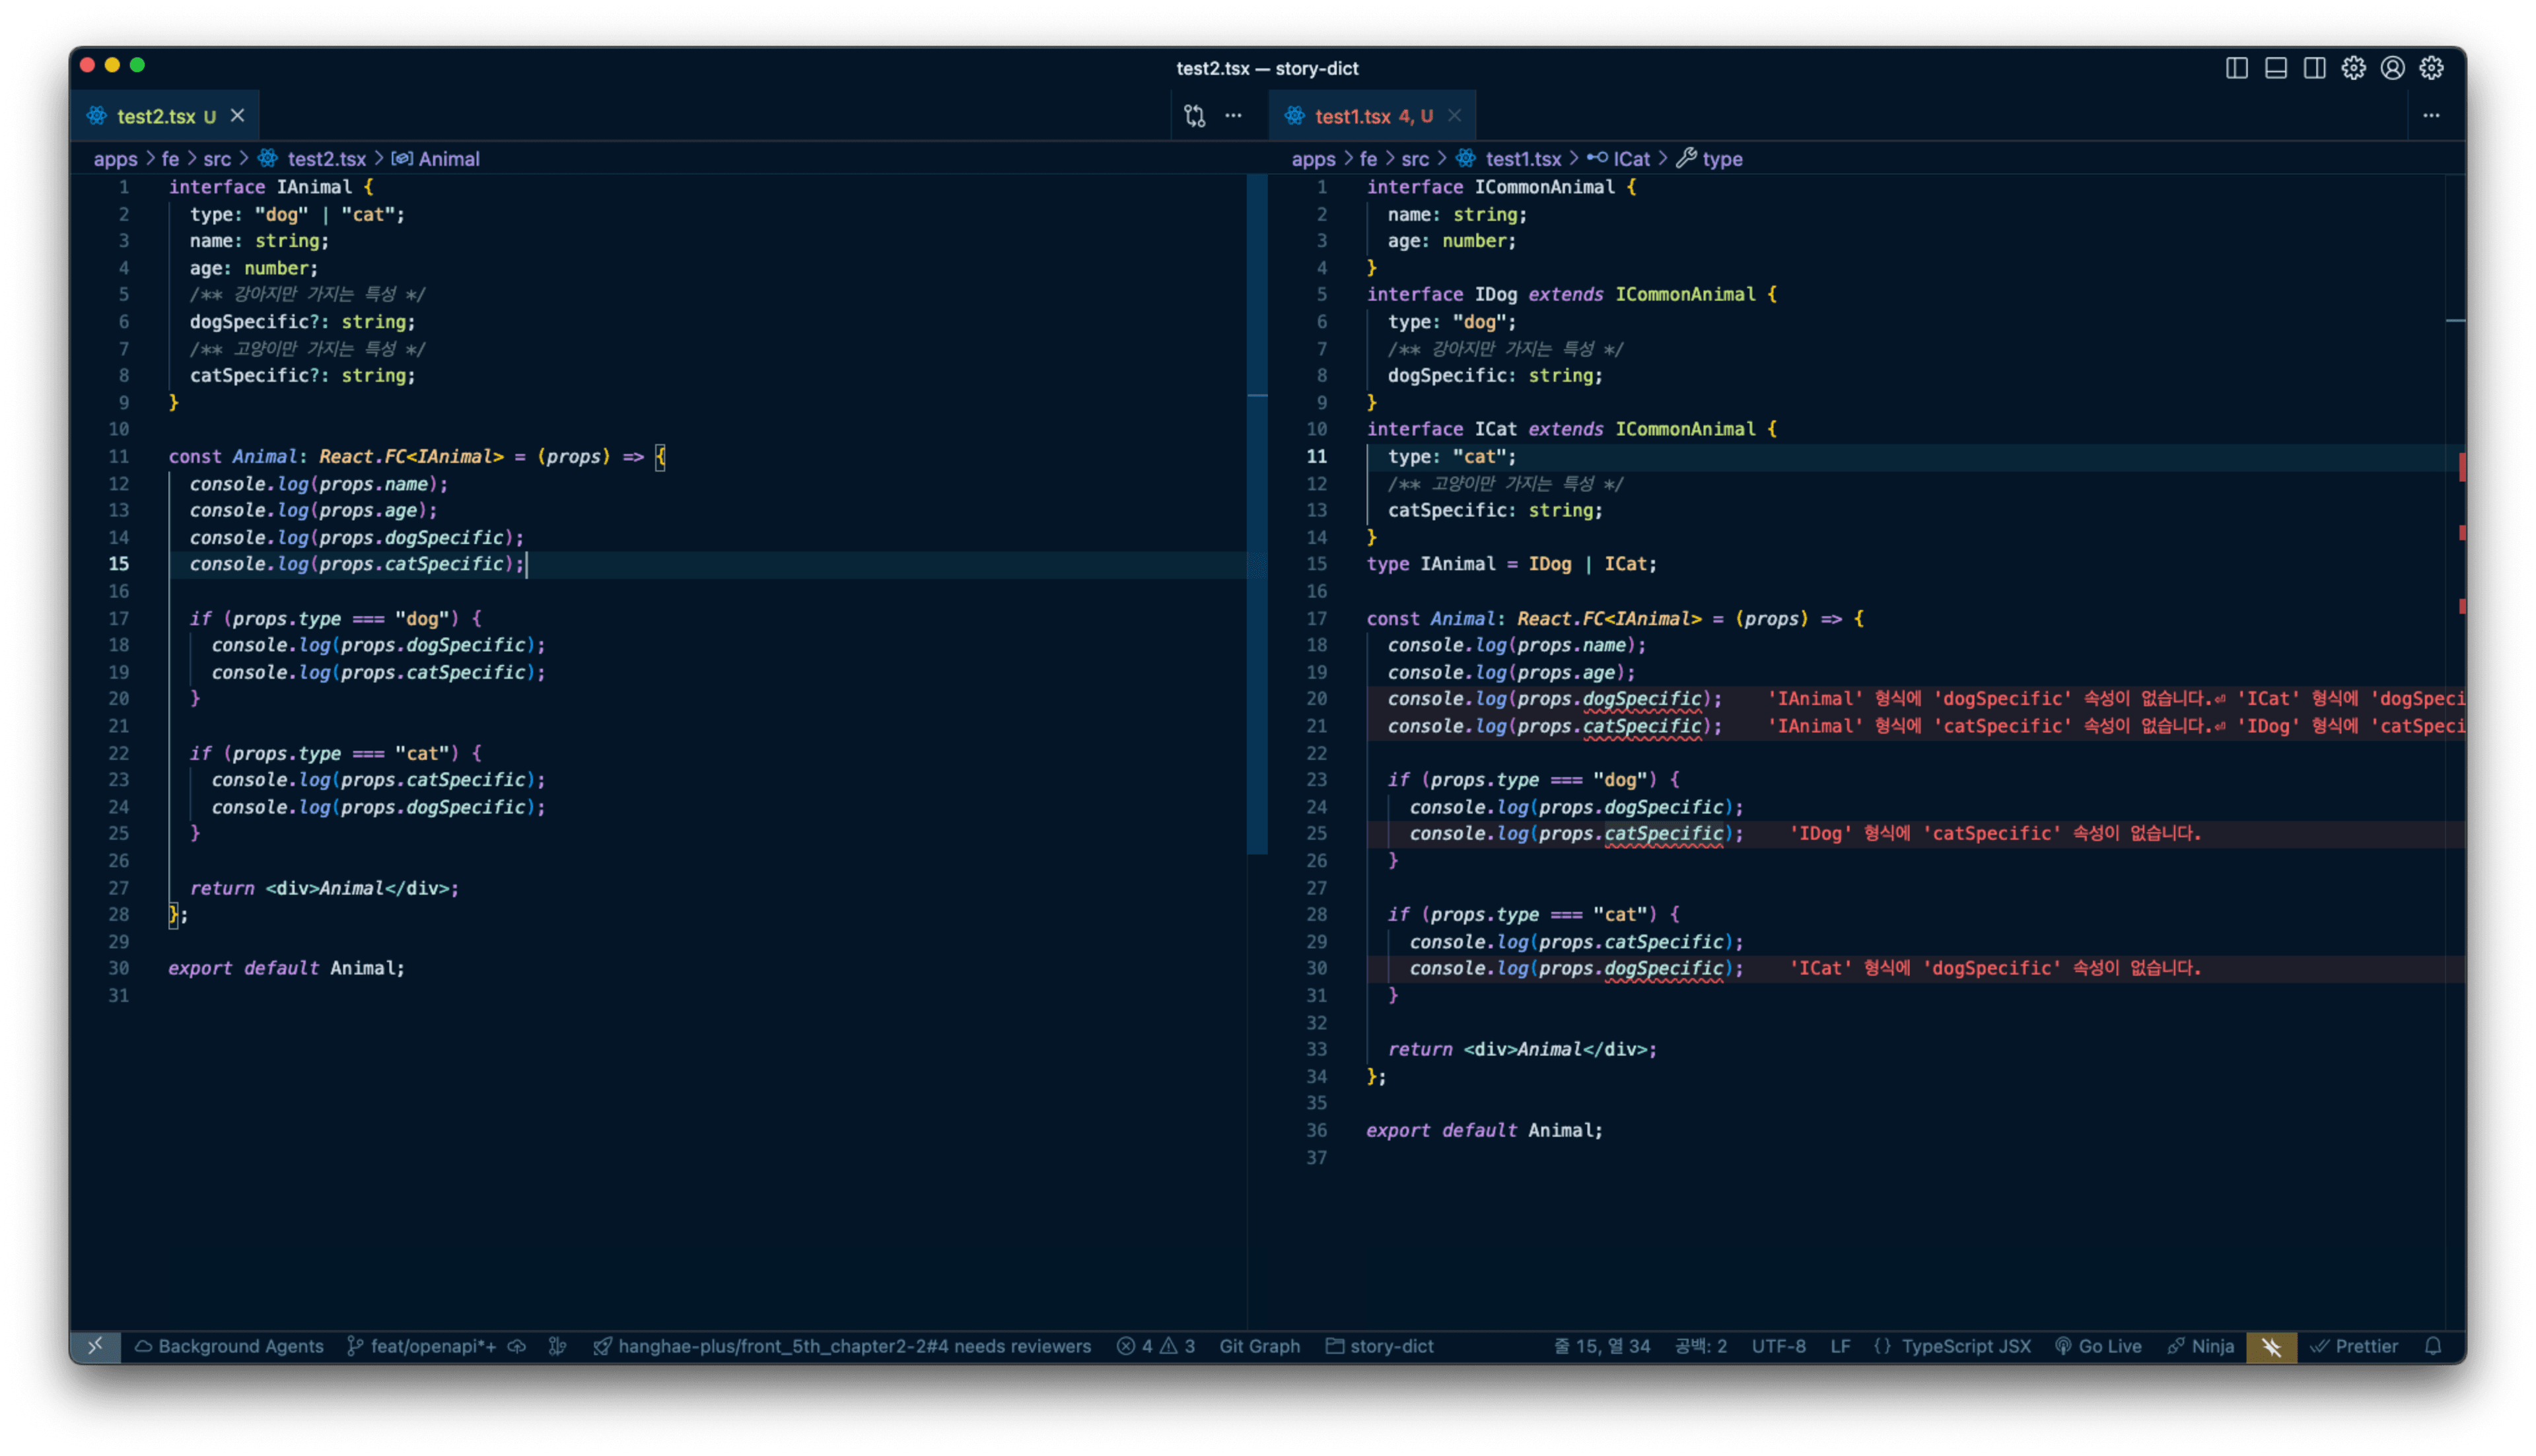Open 'fe' breadcrumb in left editor
The image size is (2536, 1456).
tap(170, 159)
